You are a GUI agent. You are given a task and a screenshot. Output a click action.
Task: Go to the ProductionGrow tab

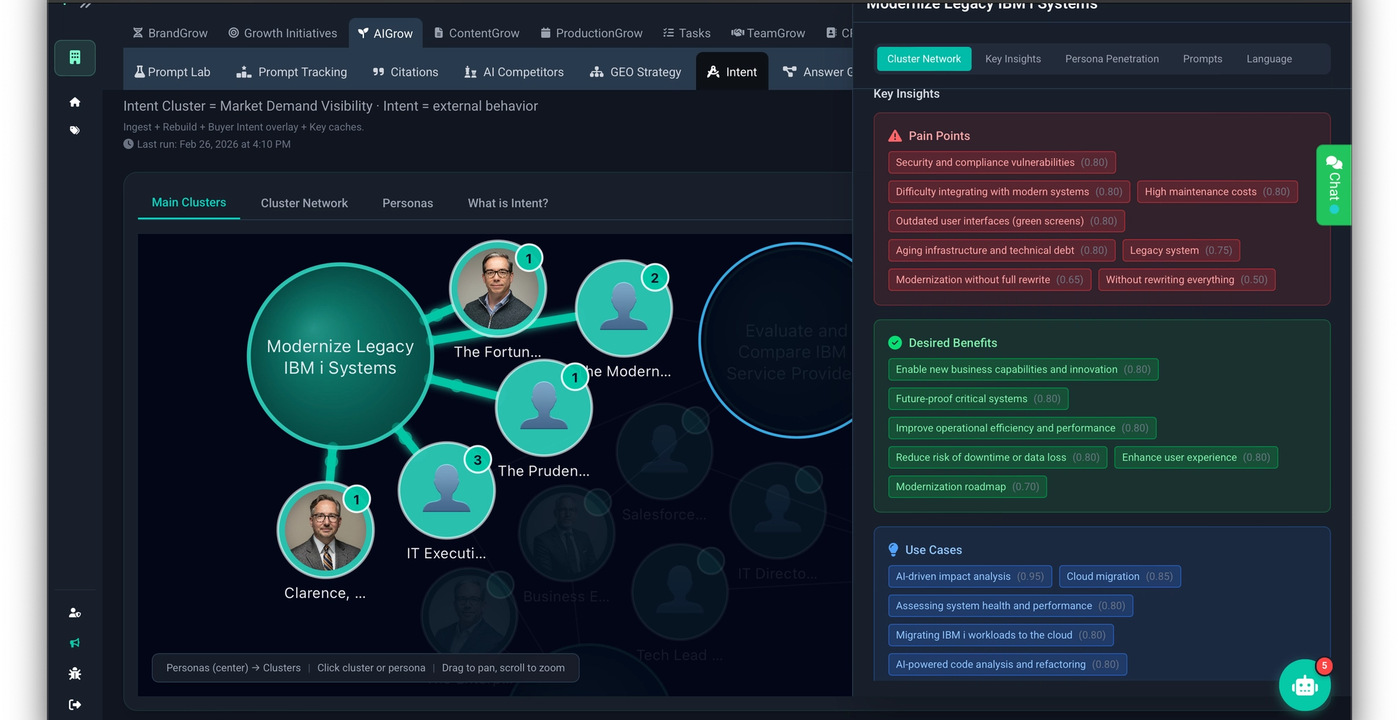(x=591, y=33)
